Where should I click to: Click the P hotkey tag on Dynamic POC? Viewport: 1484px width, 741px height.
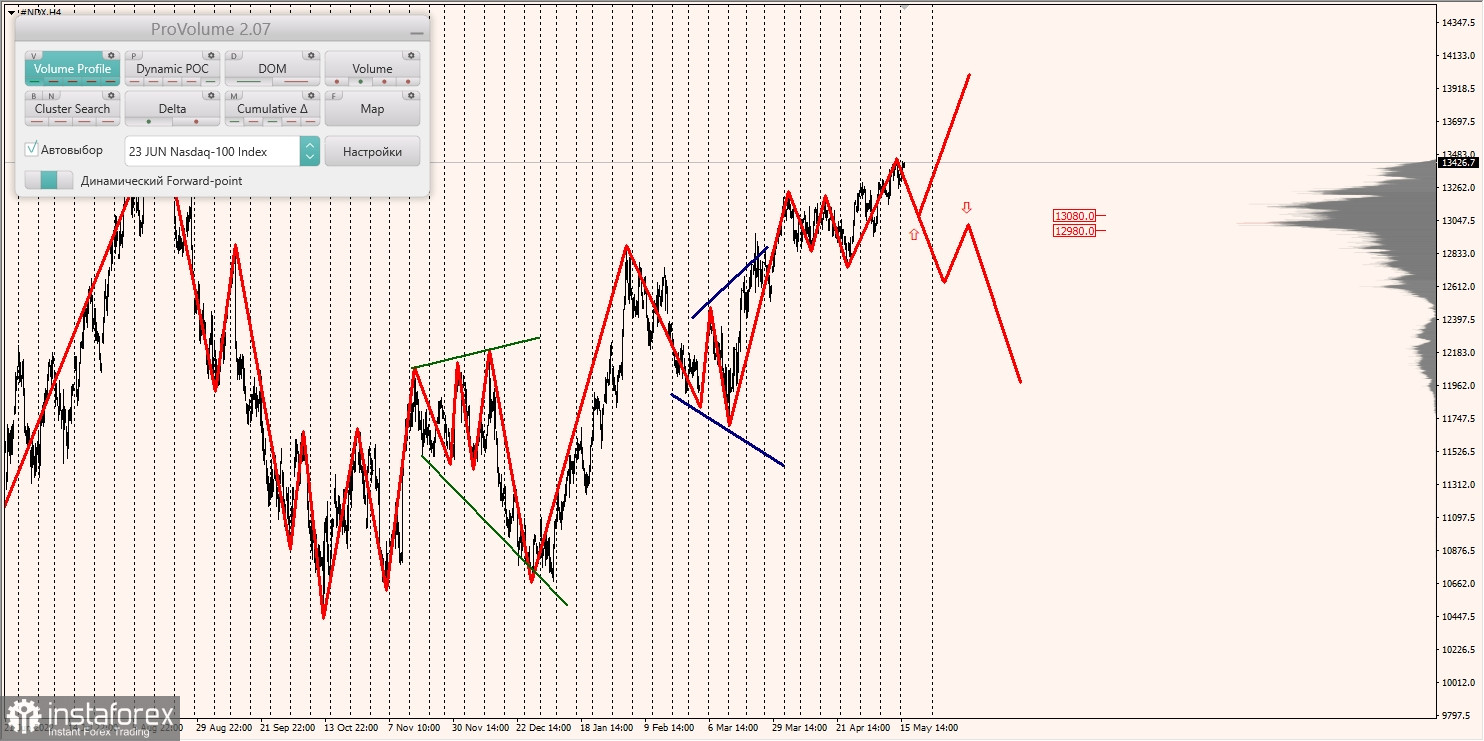(x=134, y=56)
